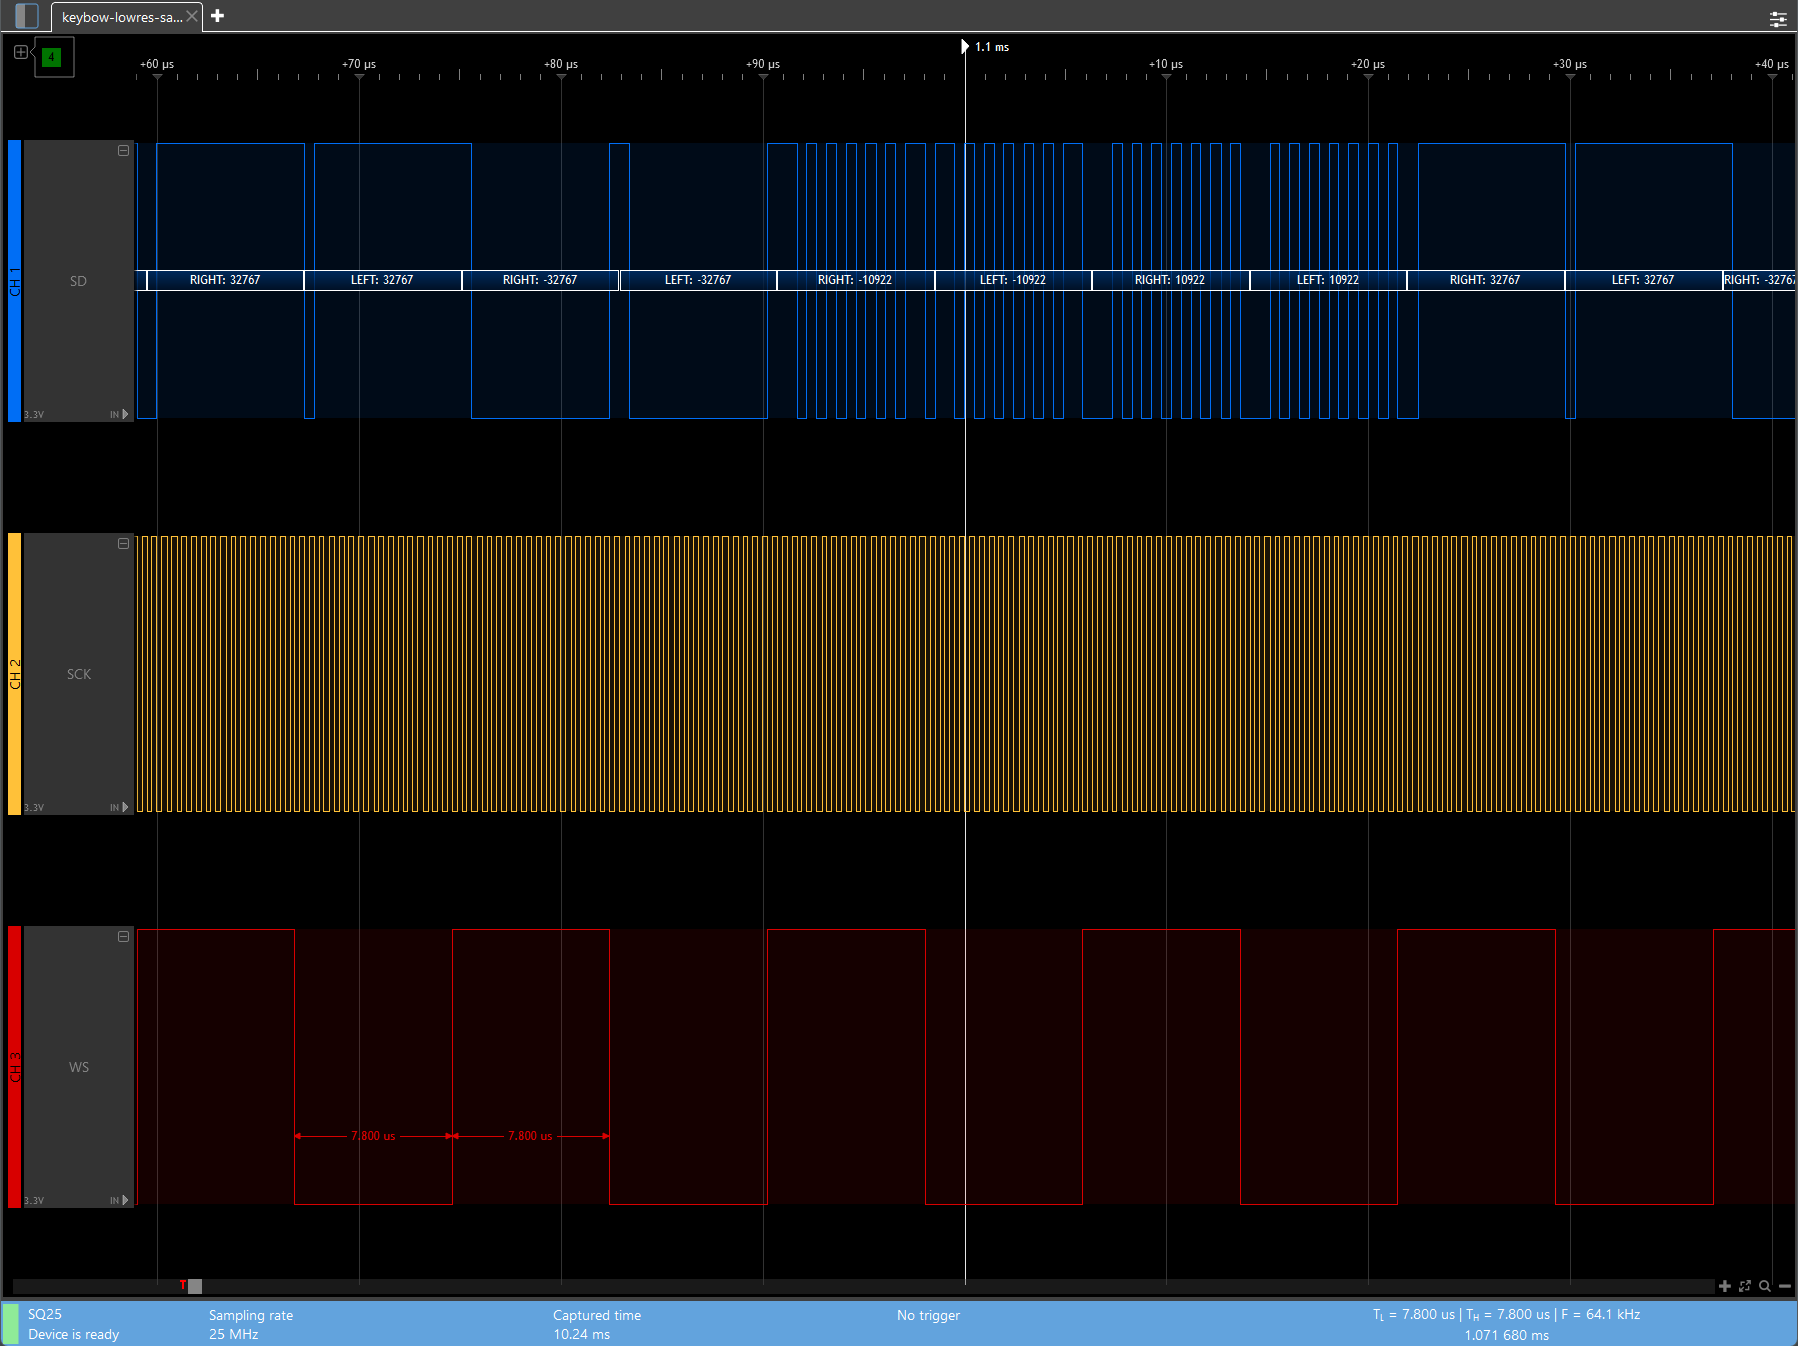Click the 3.3V threshold label on the SCK channel

pyautogui.click(x=34, y=807)
